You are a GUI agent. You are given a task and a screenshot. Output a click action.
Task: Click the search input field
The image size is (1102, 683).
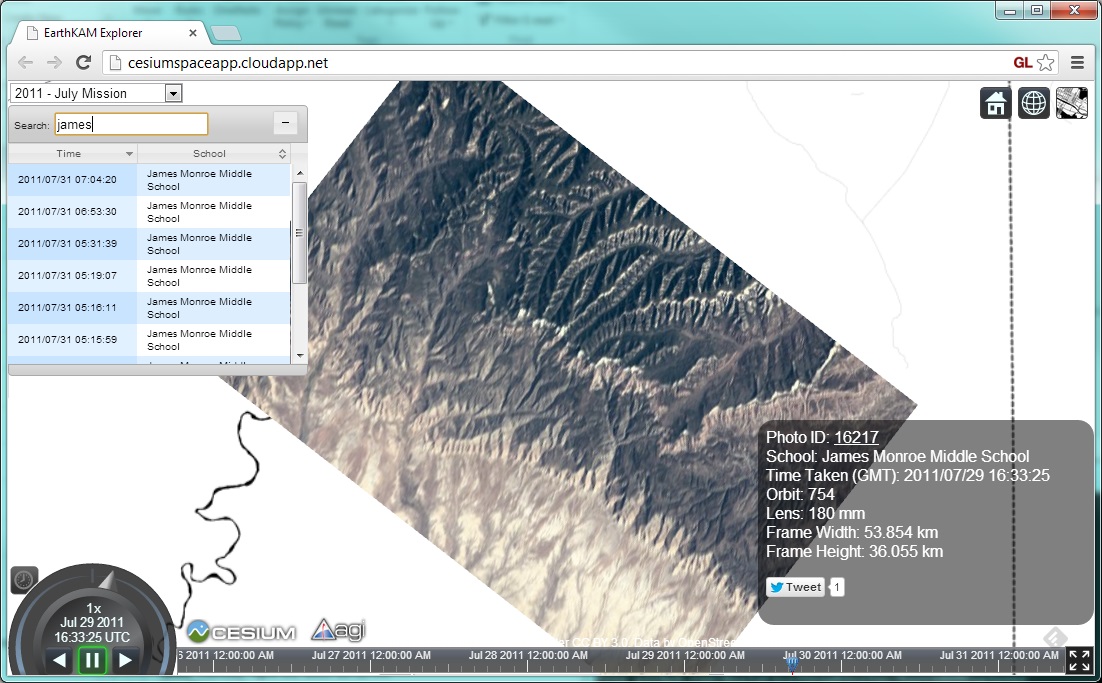pos(131,124)
